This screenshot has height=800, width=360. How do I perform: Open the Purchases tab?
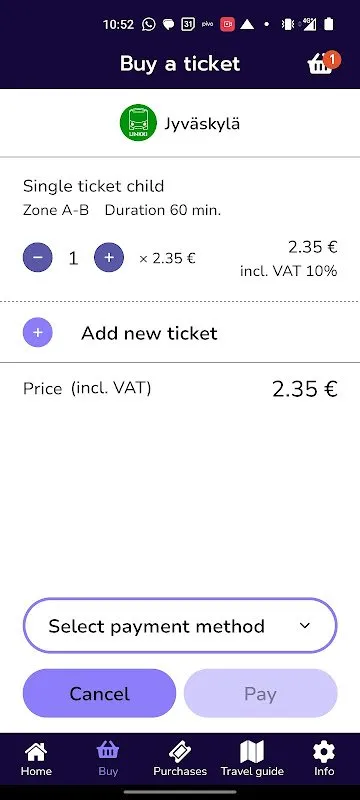coord(180,759)
